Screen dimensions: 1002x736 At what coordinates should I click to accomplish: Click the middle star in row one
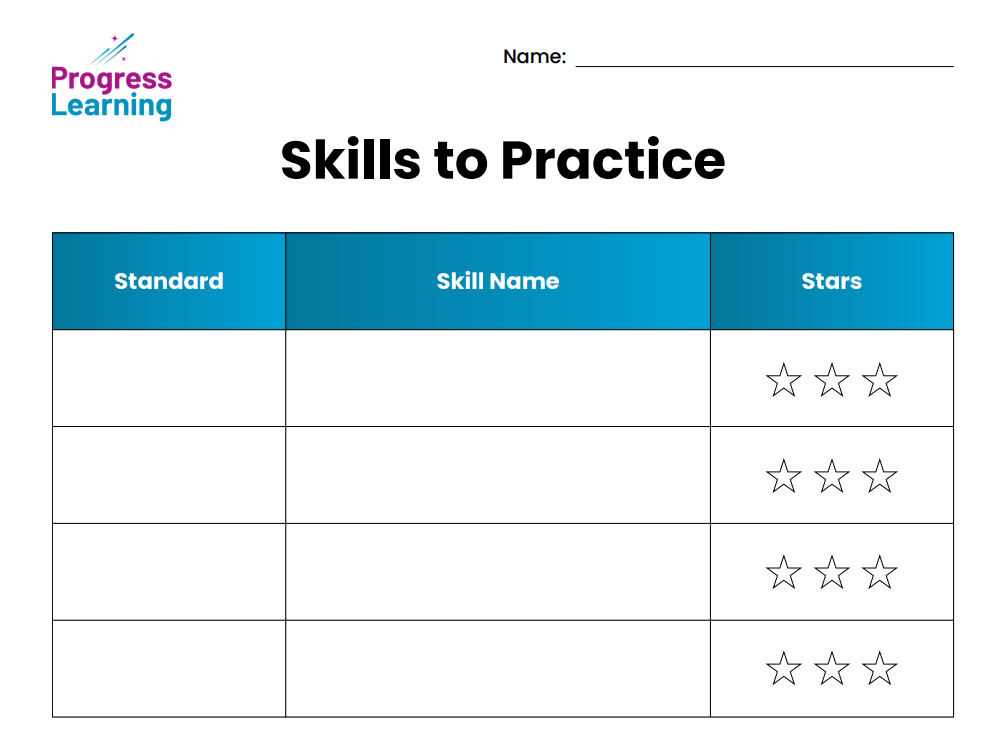point(831,381)
